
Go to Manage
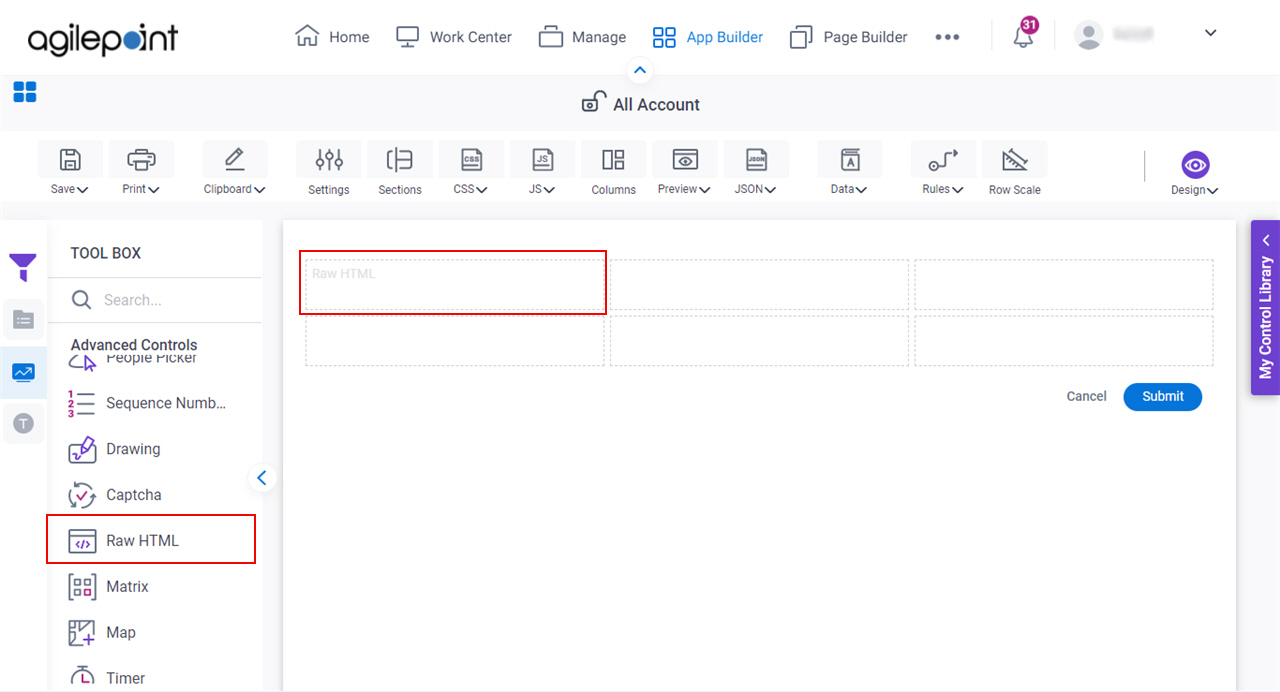click(x=582, y=36)
